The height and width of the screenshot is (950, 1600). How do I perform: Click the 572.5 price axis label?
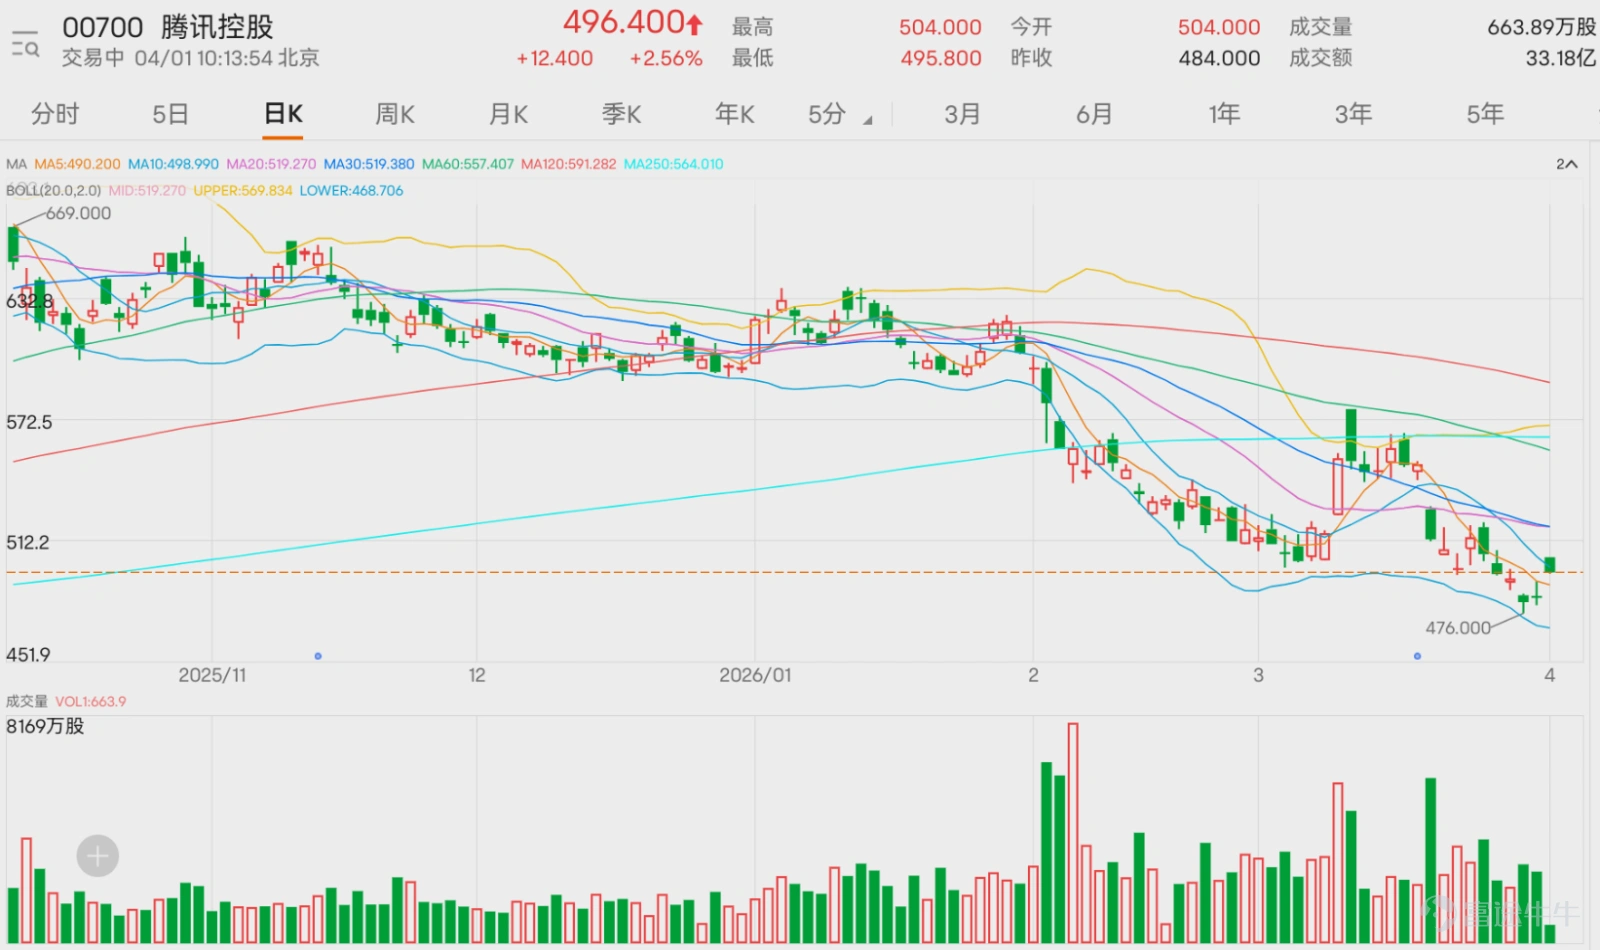point(29,422)
